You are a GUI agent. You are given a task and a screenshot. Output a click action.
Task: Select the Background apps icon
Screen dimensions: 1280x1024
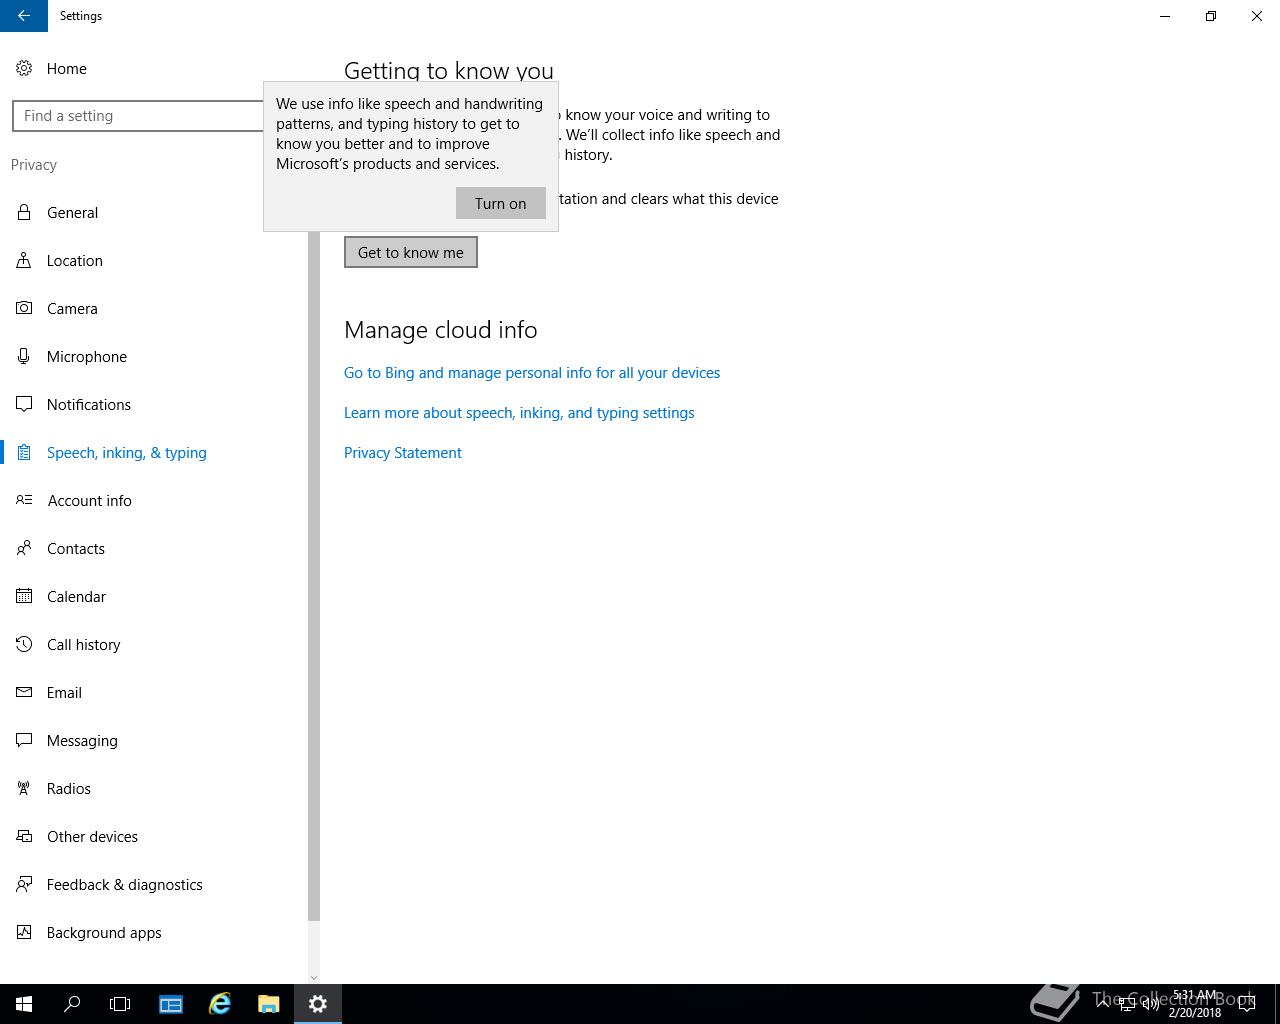24,932
